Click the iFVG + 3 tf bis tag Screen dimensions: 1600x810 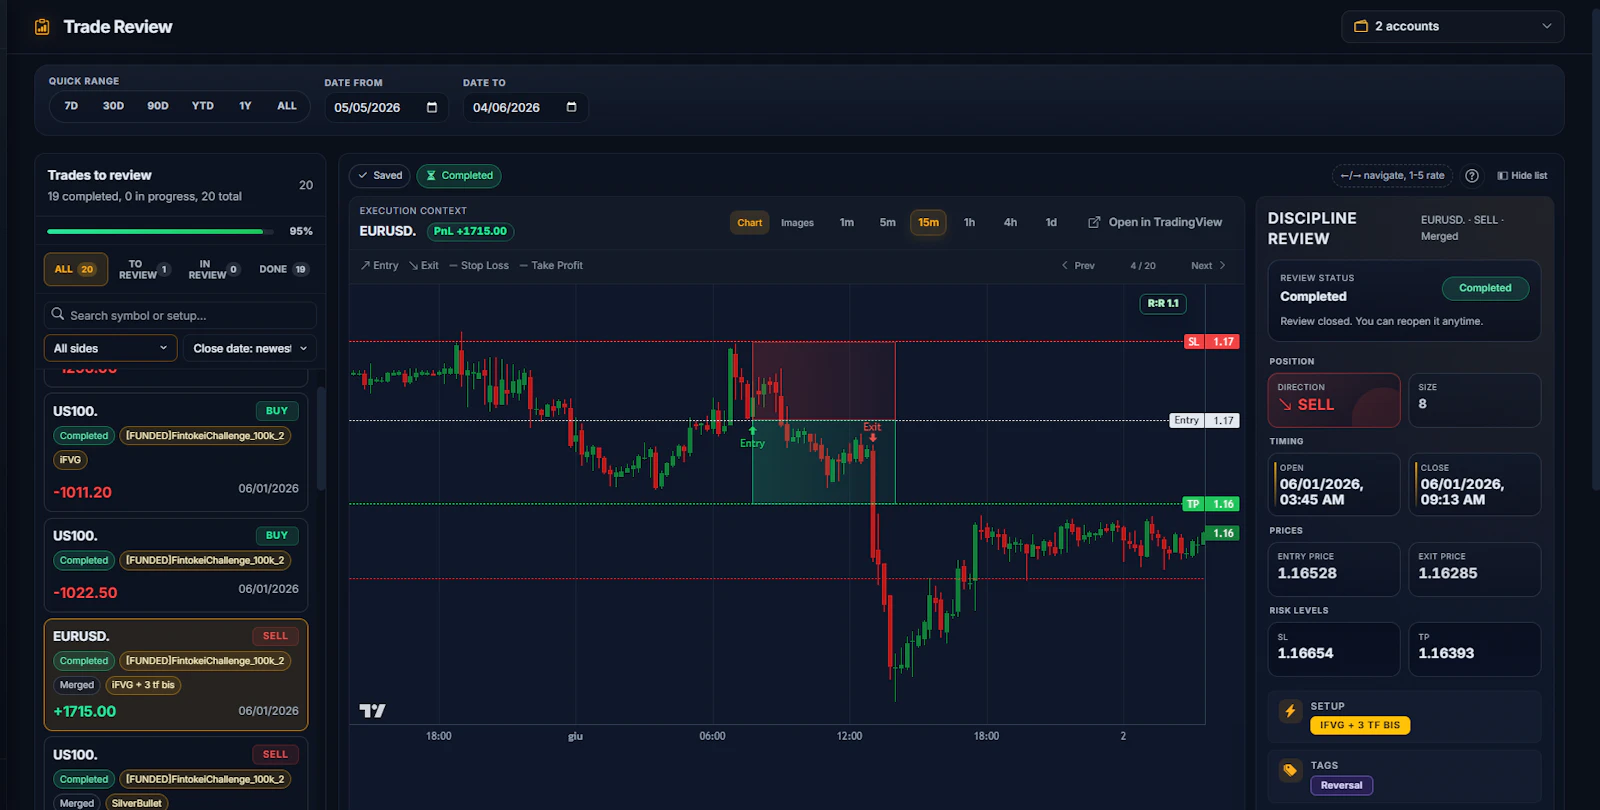[143, 685]
